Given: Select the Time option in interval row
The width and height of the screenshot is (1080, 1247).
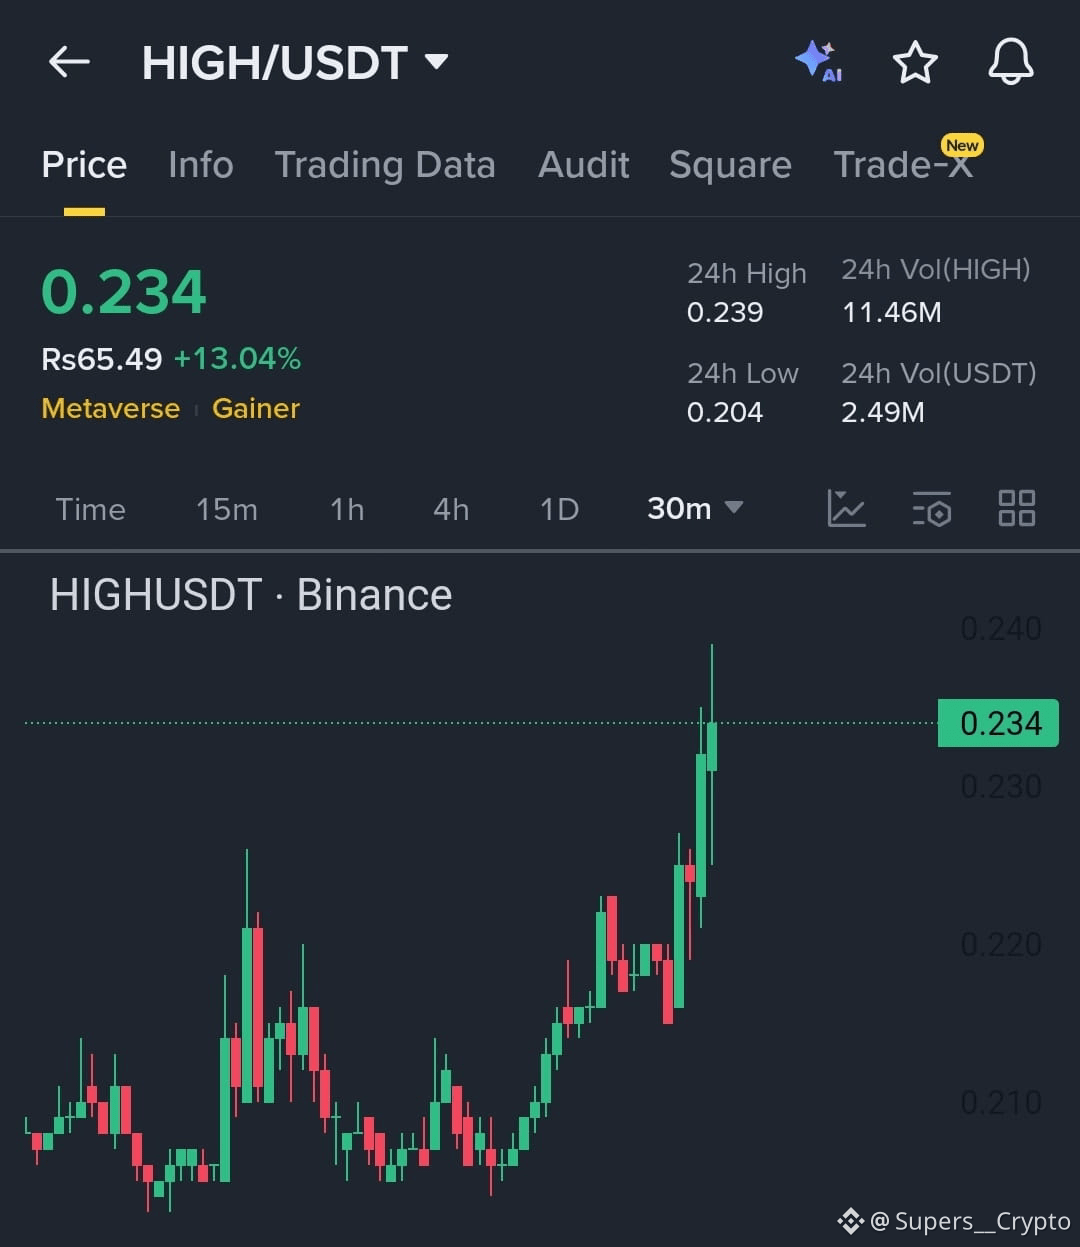Looking at the screenshot, I should click(91, 509).
